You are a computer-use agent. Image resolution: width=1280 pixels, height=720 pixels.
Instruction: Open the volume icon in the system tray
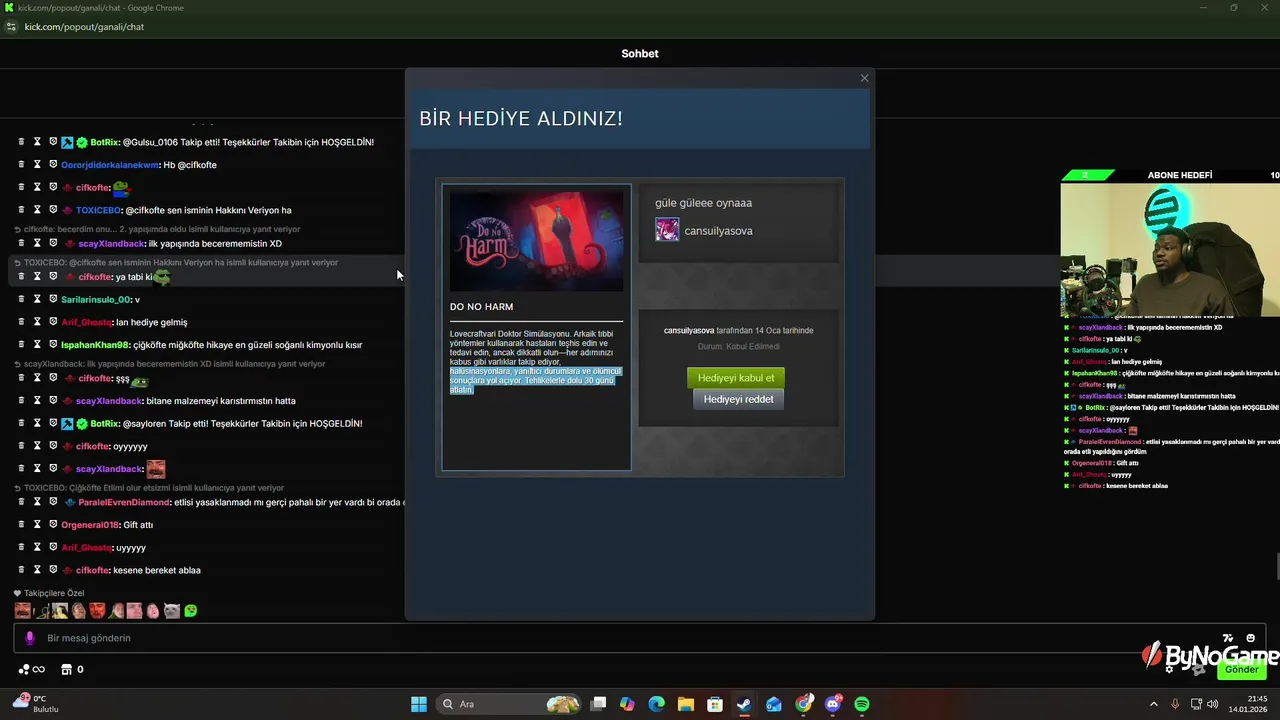[1215, 704]
